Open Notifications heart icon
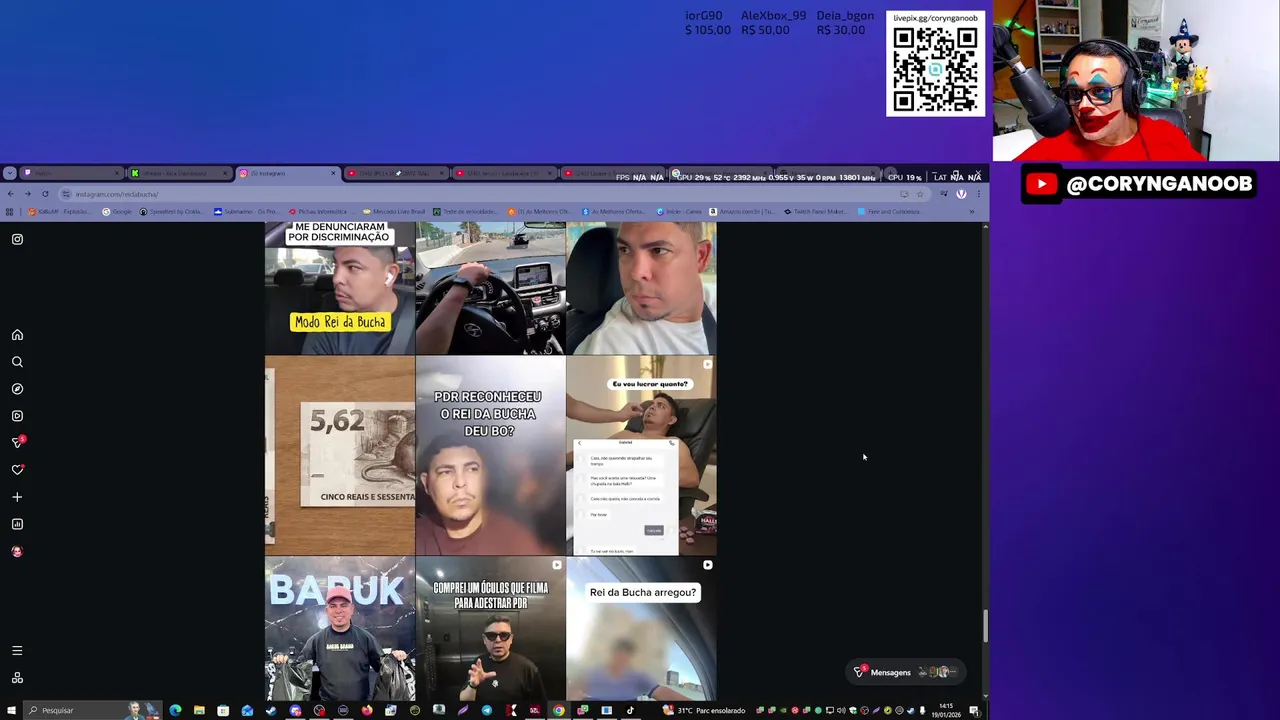 click(x=17, y=470)
